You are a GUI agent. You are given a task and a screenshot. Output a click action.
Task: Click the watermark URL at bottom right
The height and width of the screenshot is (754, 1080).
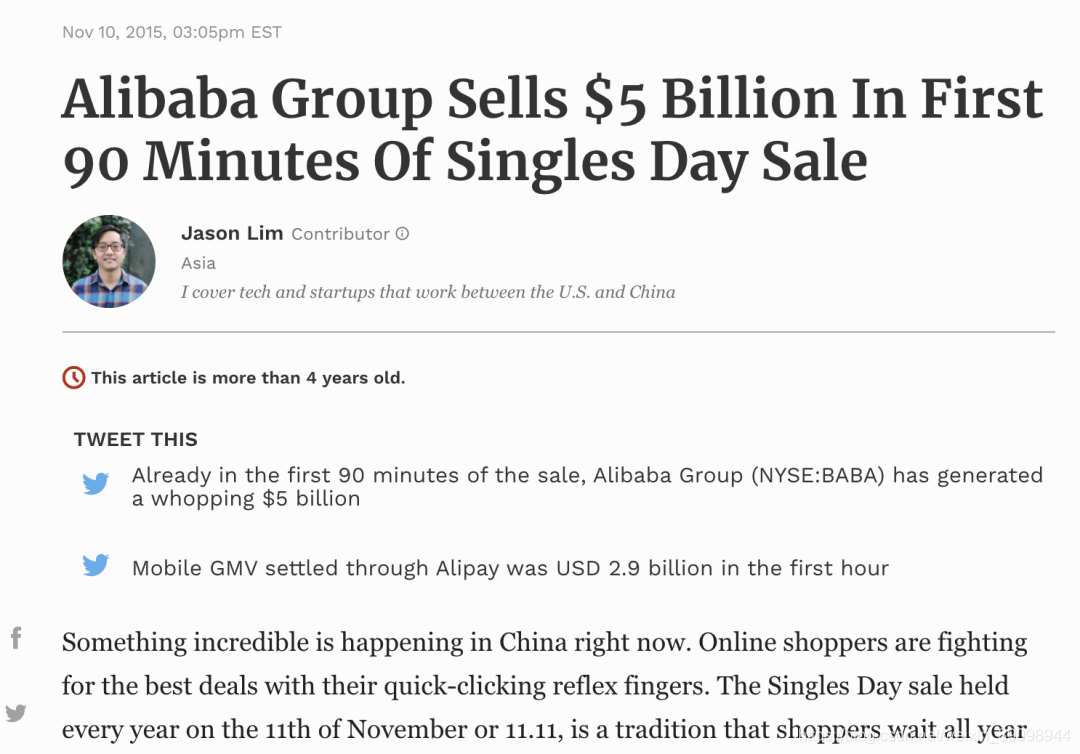click(937, 736)
